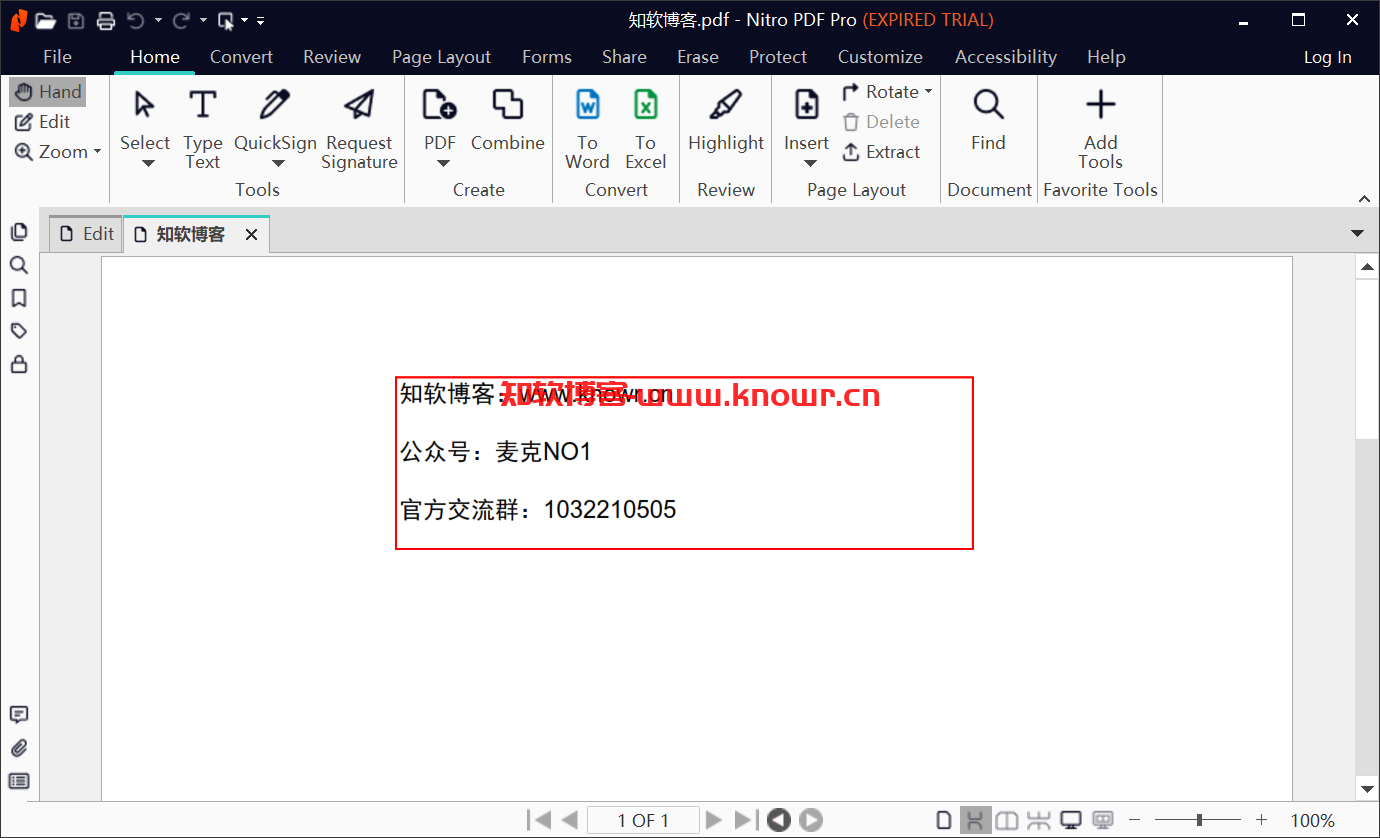This screenshot has height=838, width=1380.
Task: Click the disabled Delete page button
Action: click(x=881, y=122)
